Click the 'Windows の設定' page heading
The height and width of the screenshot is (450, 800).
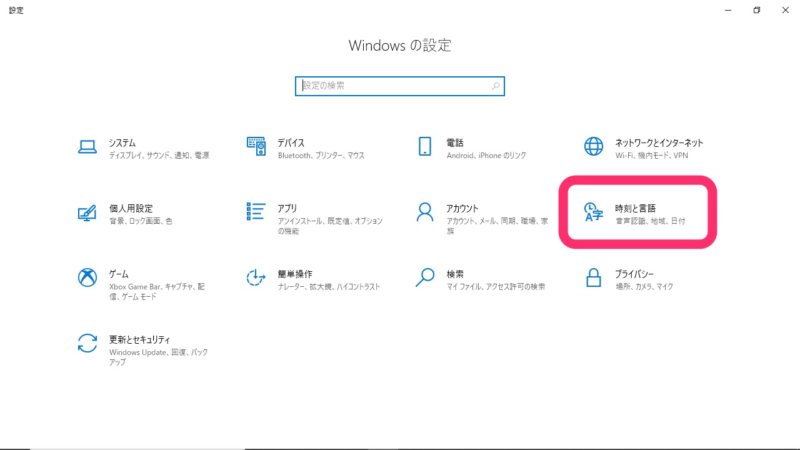pos(399,45)
